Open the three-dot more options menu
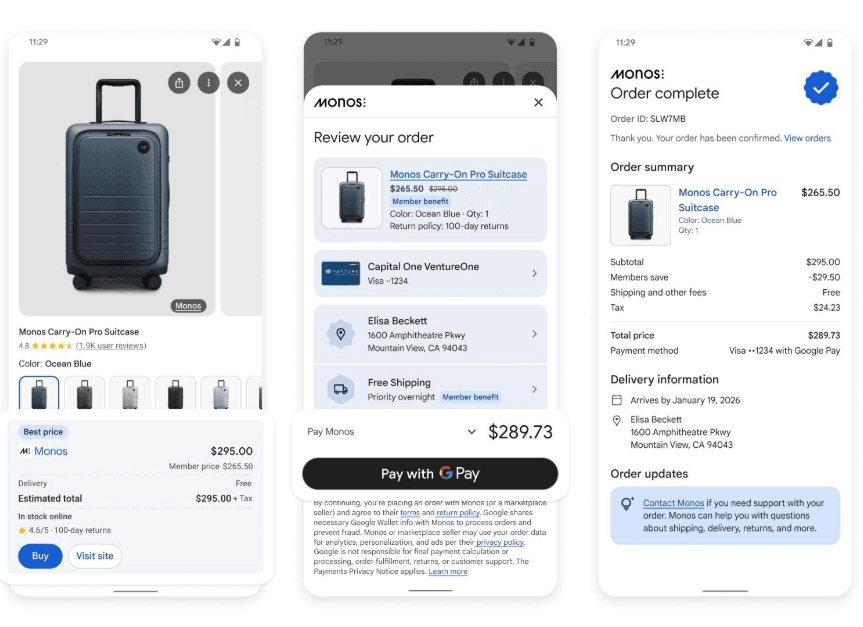The height and width of the screenshot is (627, 863). pos(209,83)
